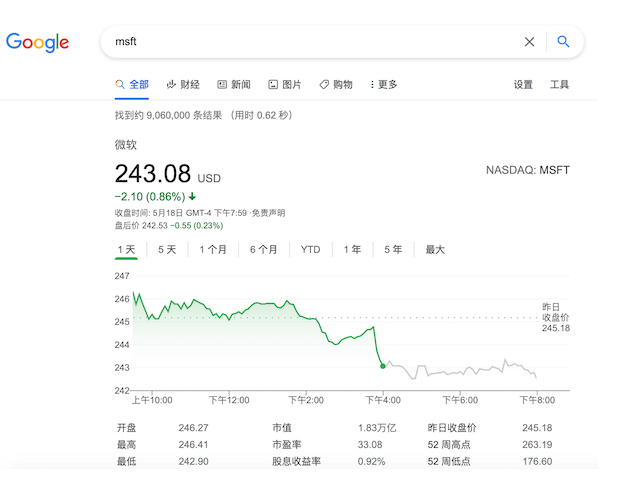
Task: Click the 昨日收盘价 value in the stats table
Action: click(x=537, y=428)
